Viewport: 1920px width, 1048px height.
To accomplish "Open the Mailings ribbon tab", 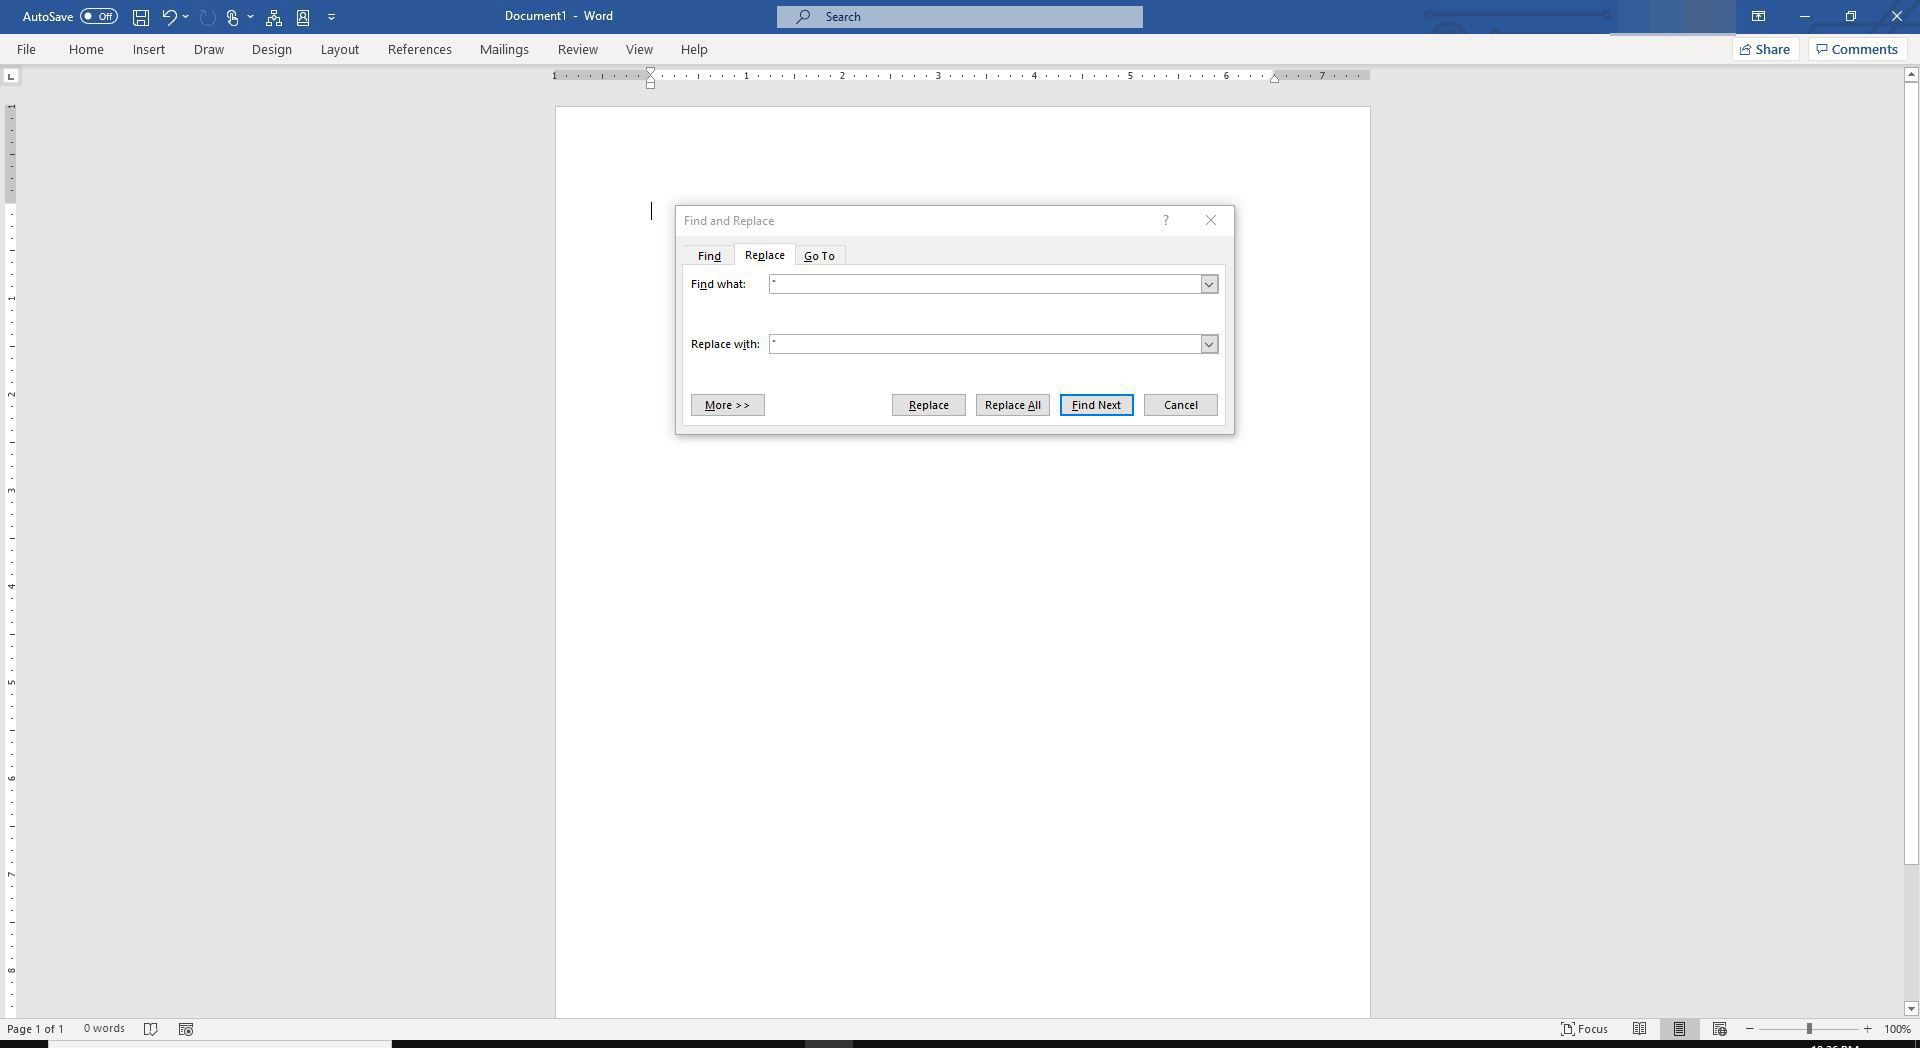I will click(504, 49).
